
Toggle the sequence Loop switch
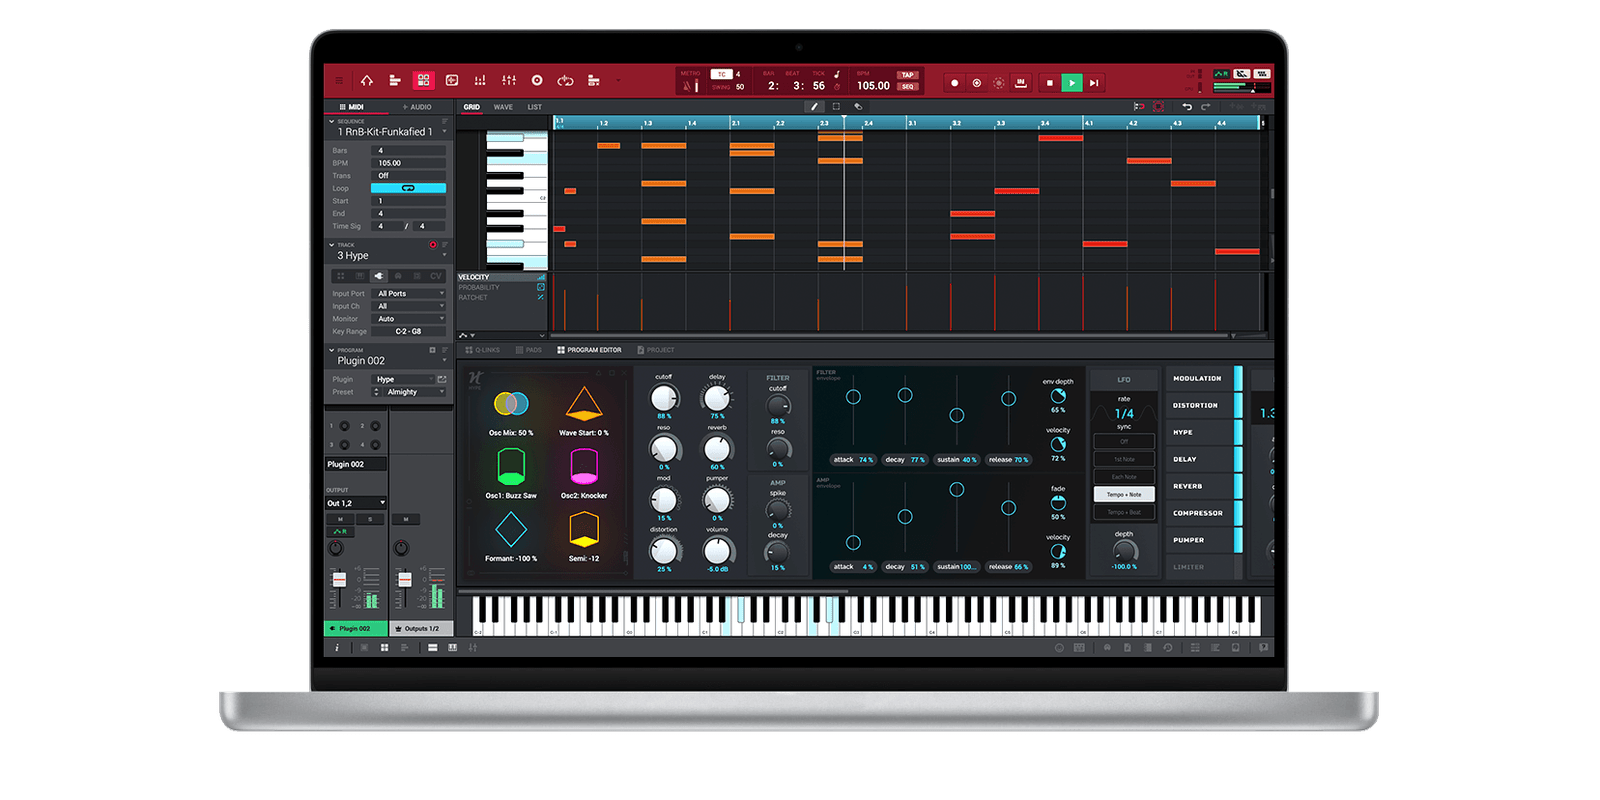point(408,188)
